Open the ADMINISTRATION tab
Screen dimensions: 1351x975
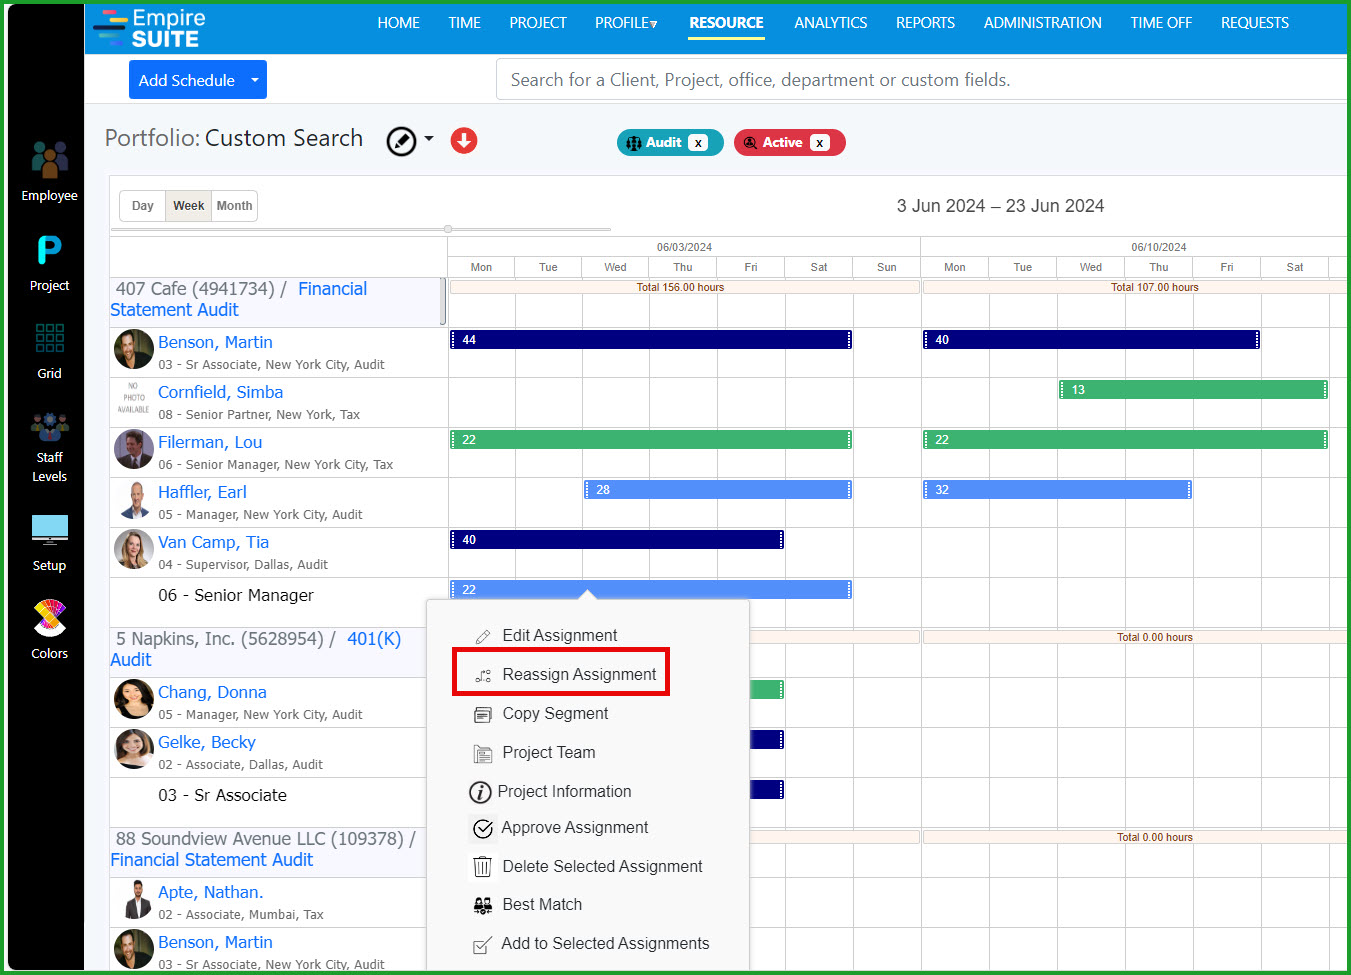pos(1042,23)
